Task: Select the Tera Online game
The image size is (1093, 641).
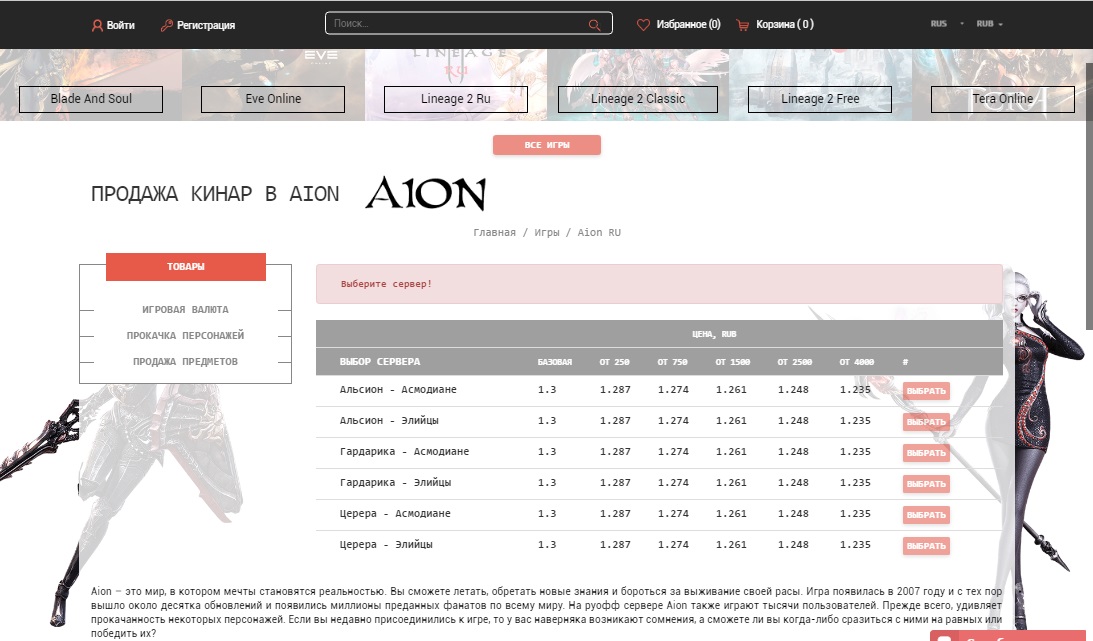Action: pos(1002,99)
